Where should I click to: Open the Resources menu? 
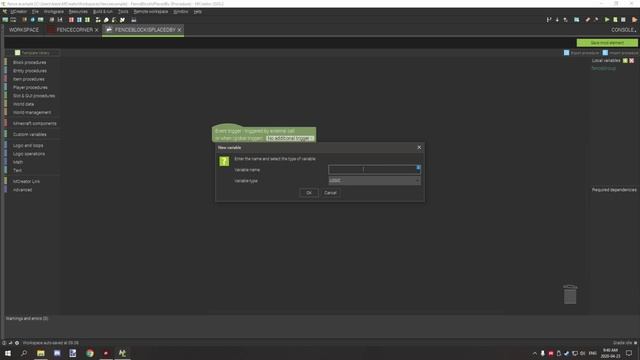pyautogui.click(x=78, y=12)
